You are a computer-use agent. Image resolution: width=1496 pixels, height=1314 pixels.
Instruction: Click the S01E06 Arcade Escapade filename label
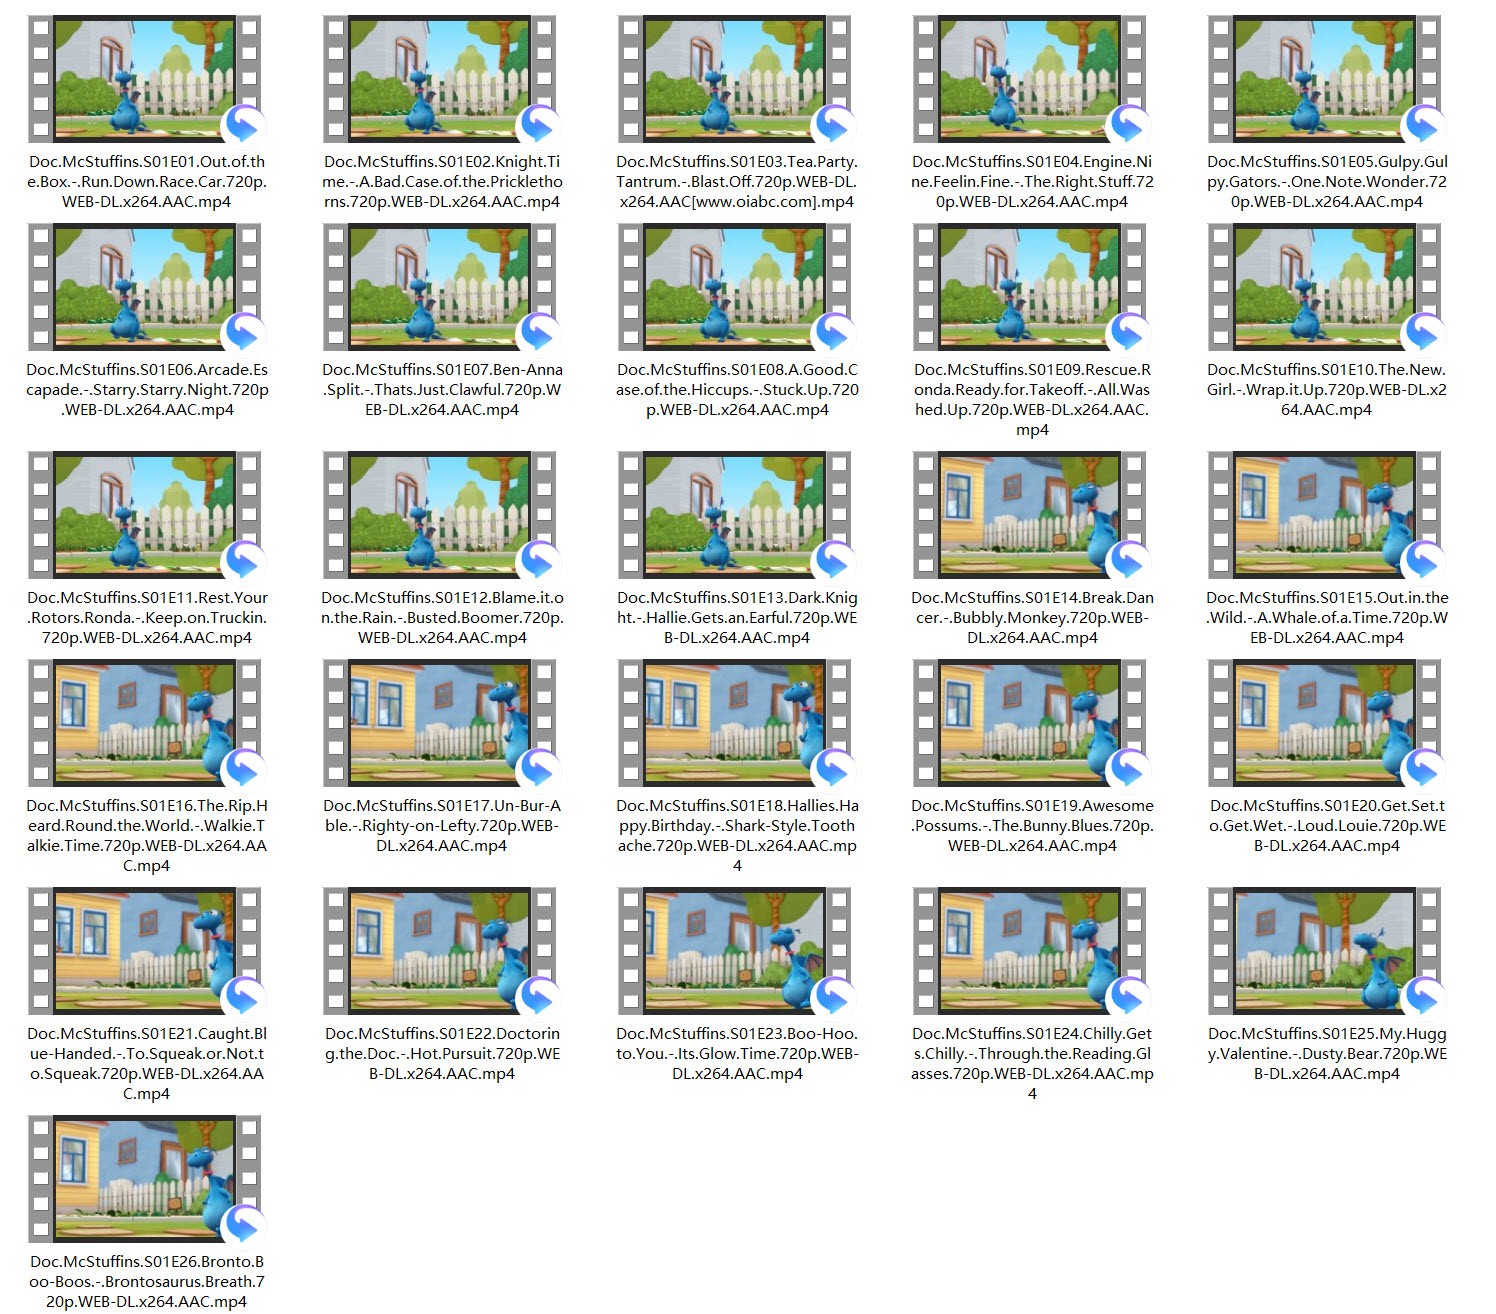click(147, 390)
